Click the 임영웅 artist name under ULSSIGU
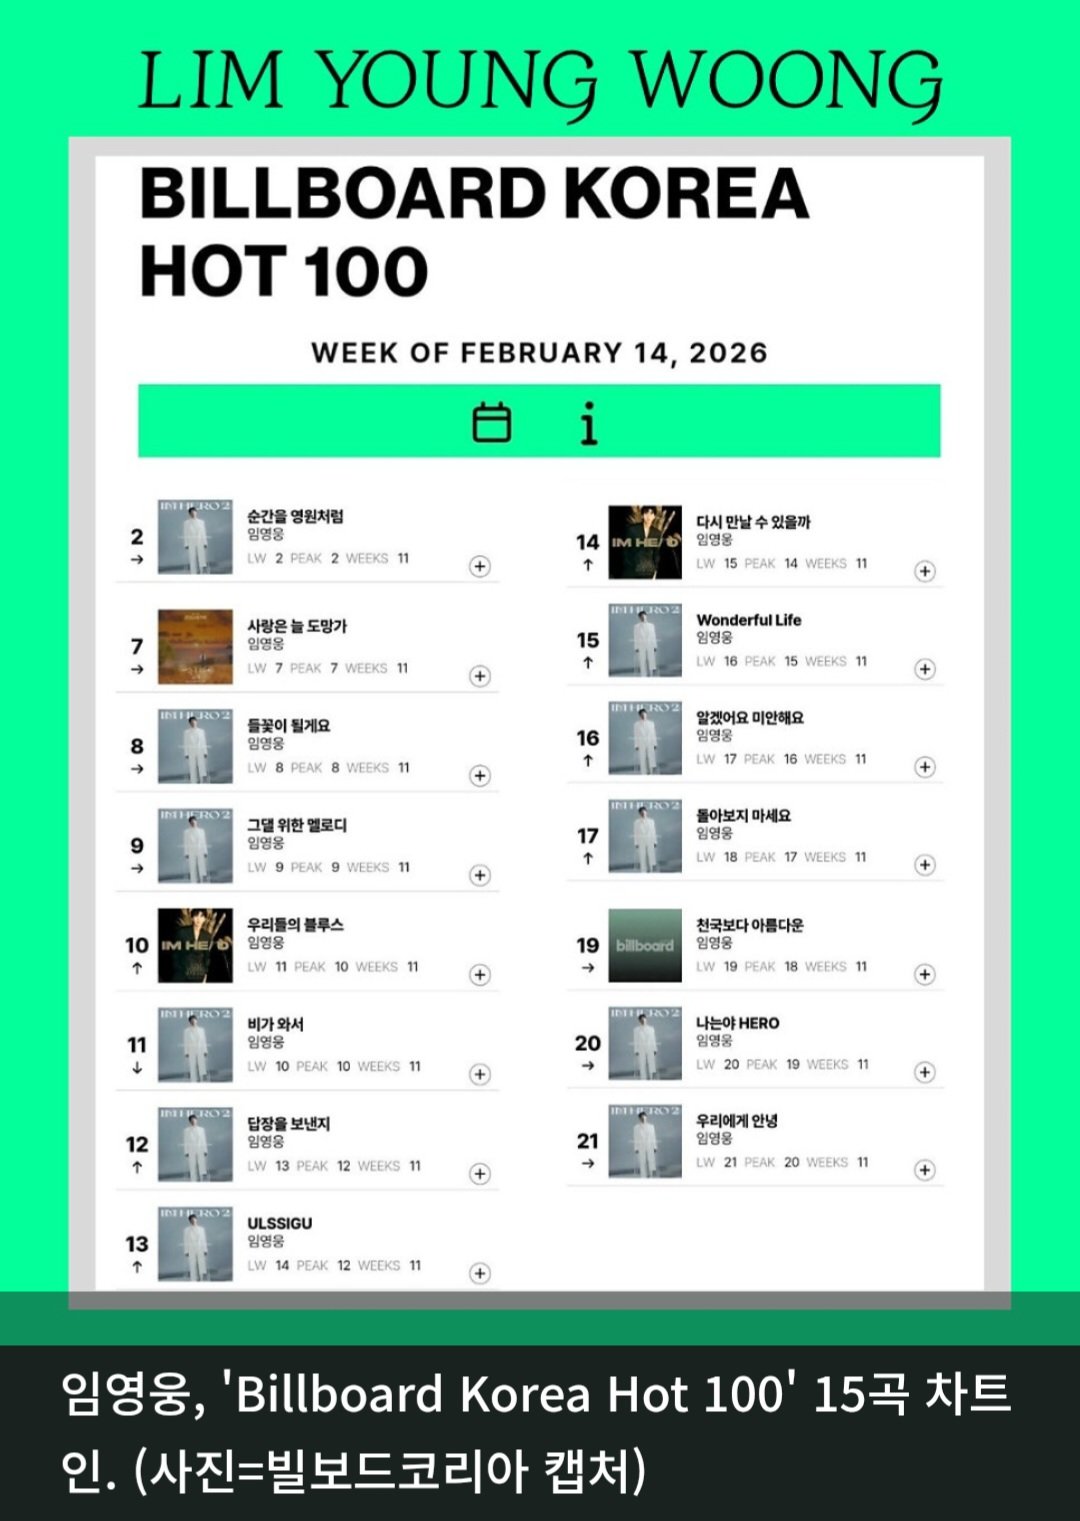The height and width of the screenshot is (1521, 1080). [x=266, y=1242]
